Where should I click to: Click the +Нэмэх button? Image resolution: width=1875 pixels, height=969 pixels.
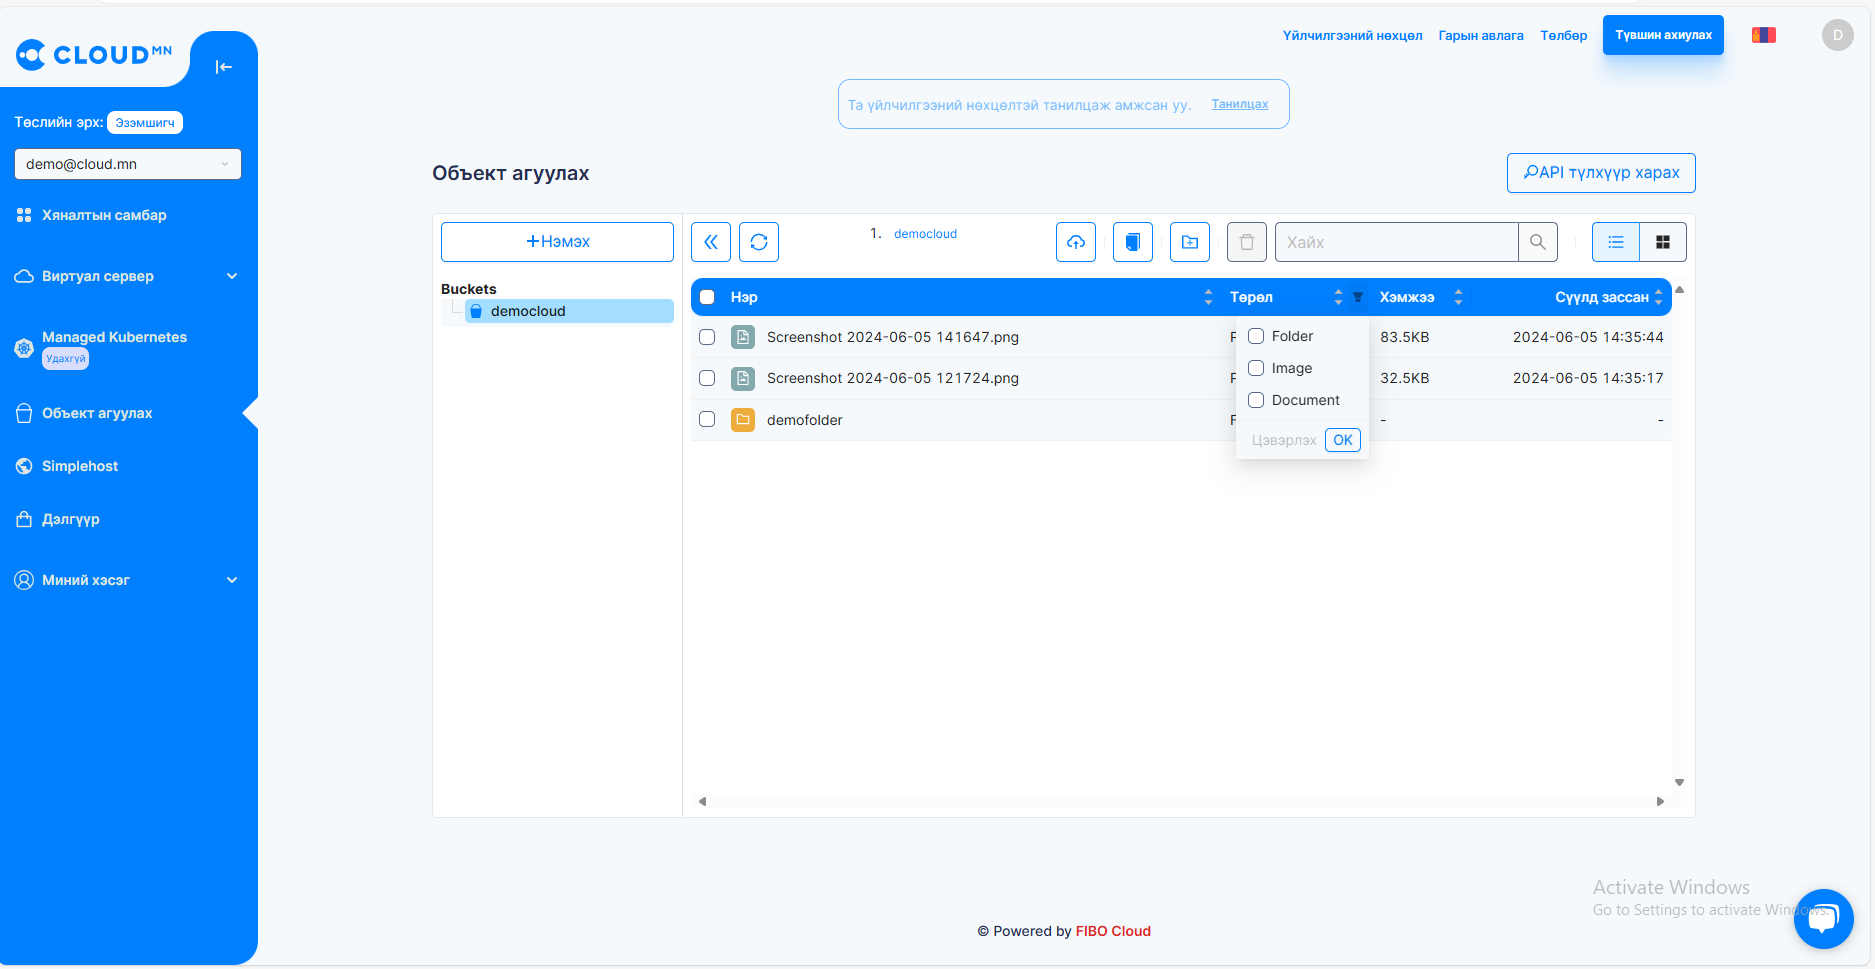(x=557, y=242)
